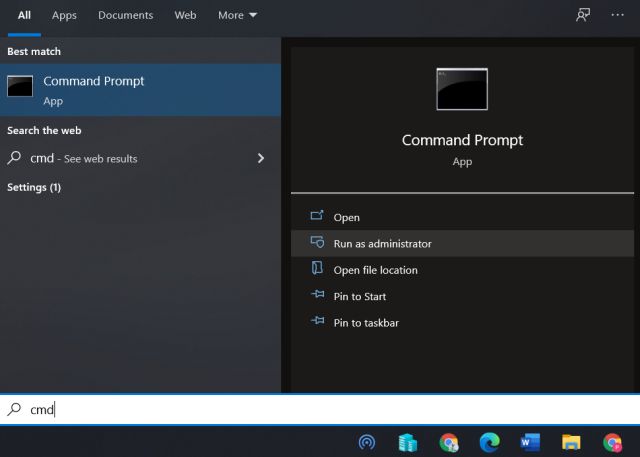Click the Open file location folder icon
640x457 pixels.
(x=317, y=269)
